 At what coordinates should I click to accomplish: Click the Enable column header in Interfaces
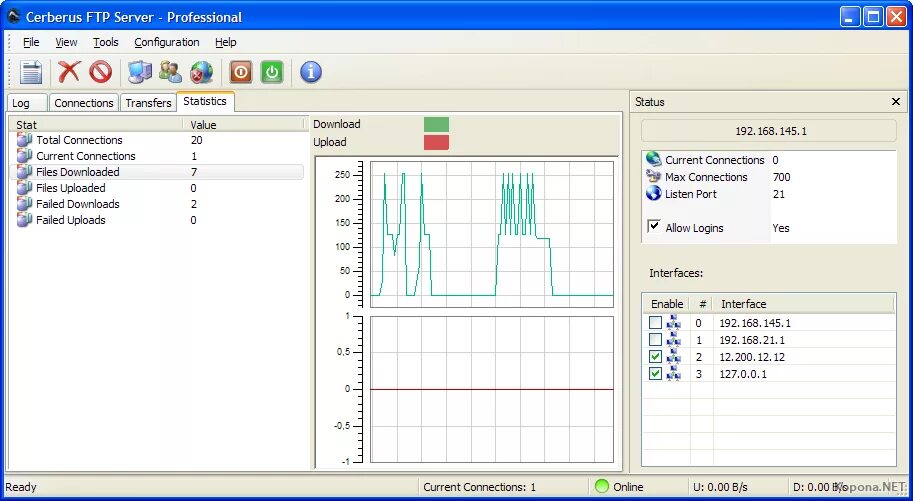tap(666, 304)
